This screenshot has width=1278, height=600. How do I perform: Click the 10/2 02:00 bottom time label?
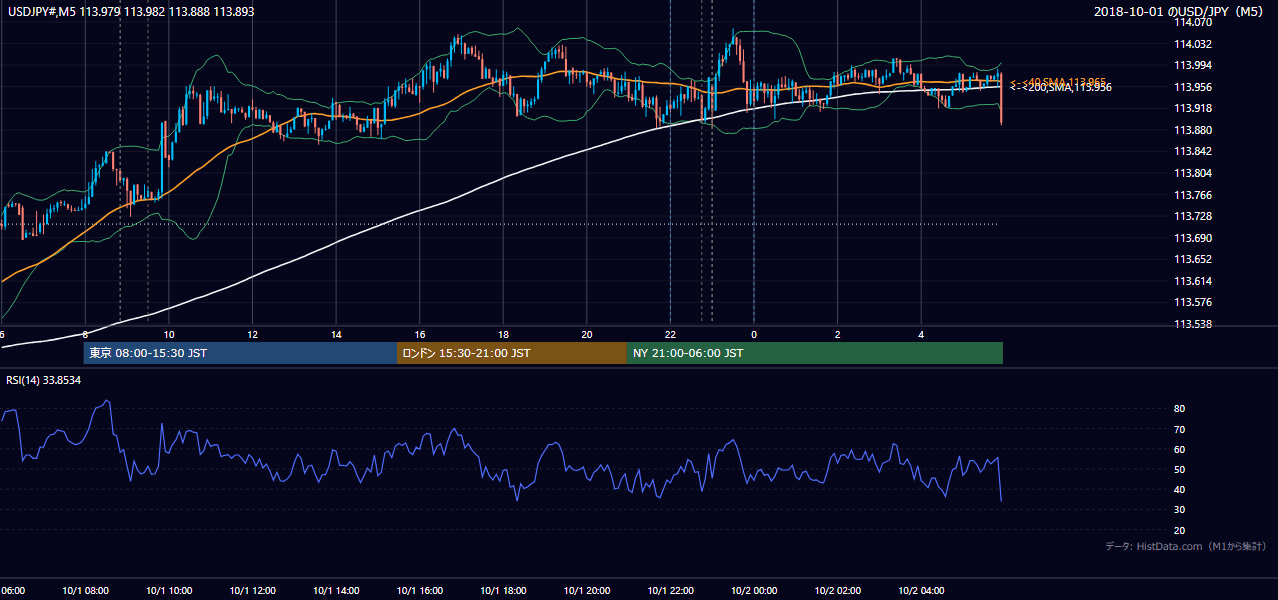(x=838, y=590)
